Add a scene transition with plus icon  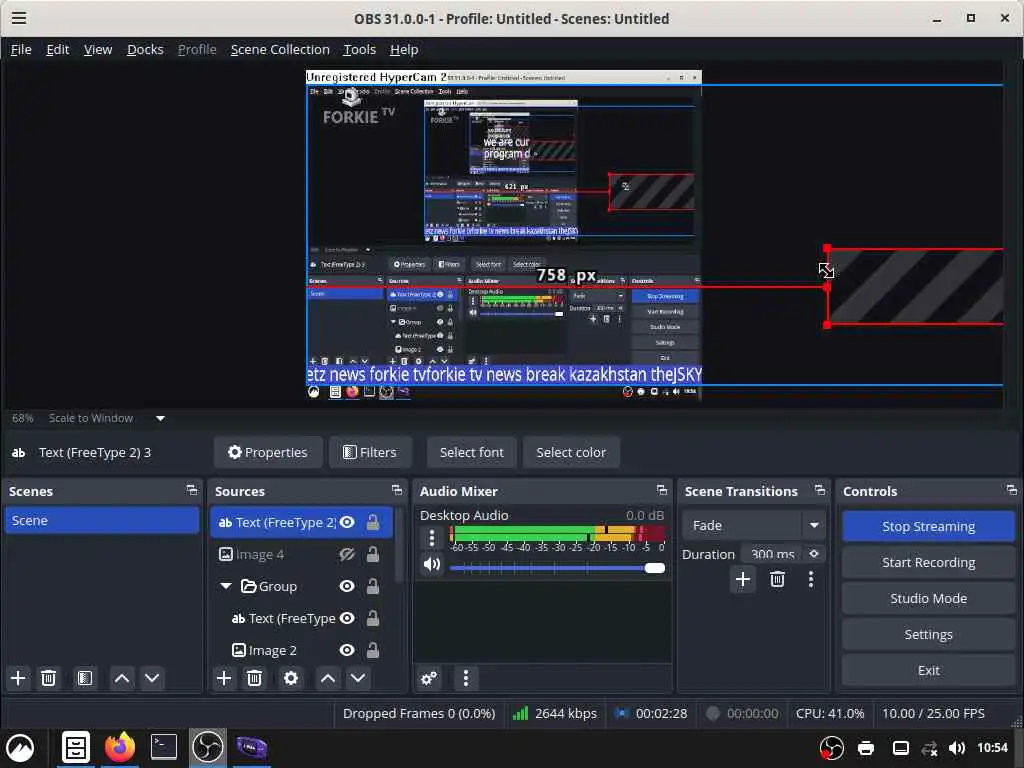743,579
